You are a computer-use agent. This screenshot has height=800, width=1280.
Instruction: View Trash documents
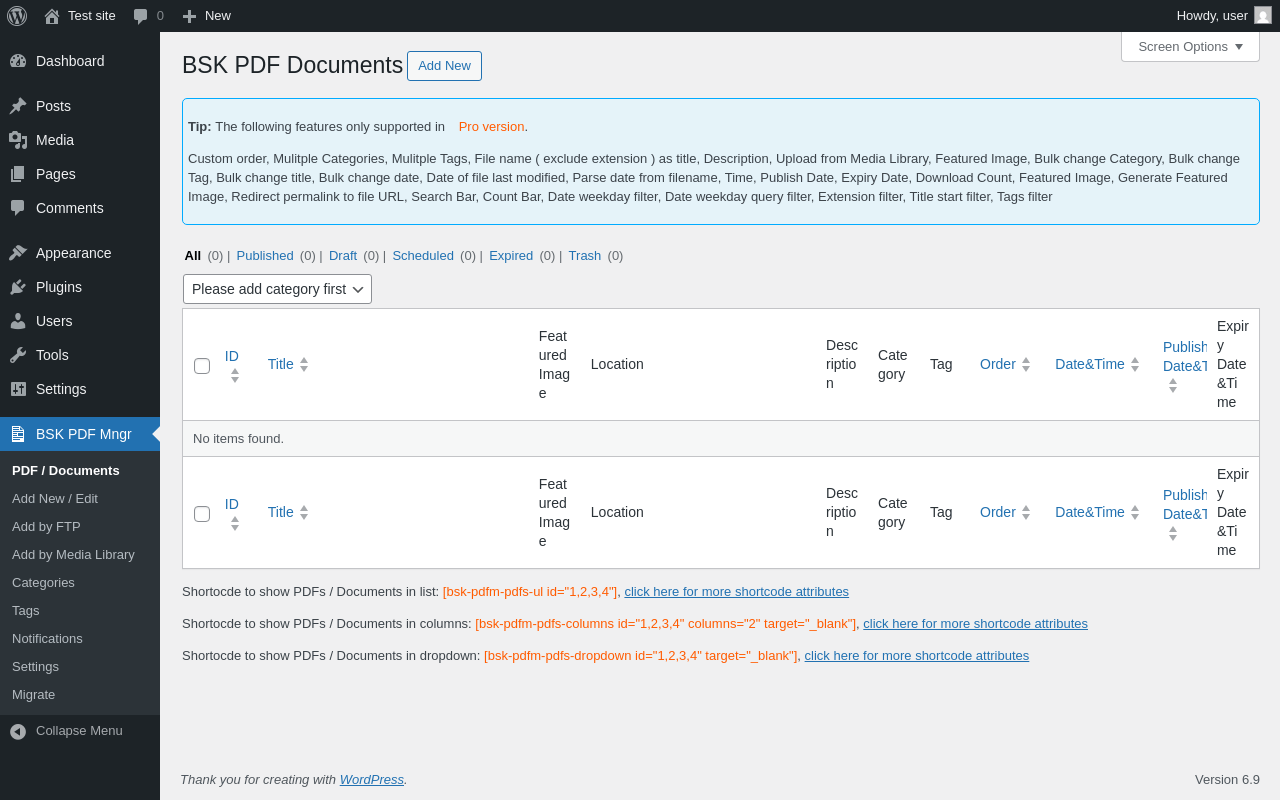(x=585, y=255)
